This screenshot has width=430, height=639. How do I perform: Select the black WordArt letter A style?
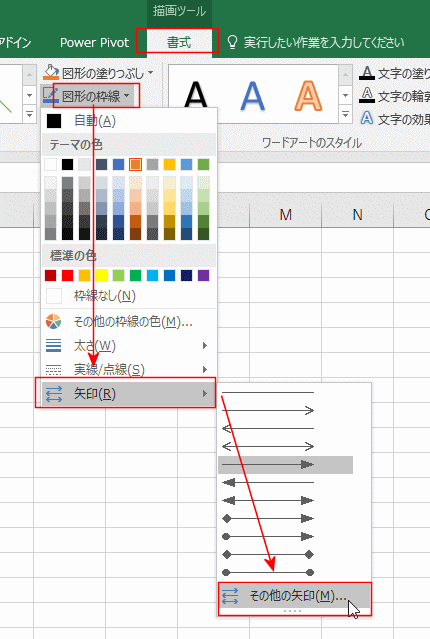196,96
